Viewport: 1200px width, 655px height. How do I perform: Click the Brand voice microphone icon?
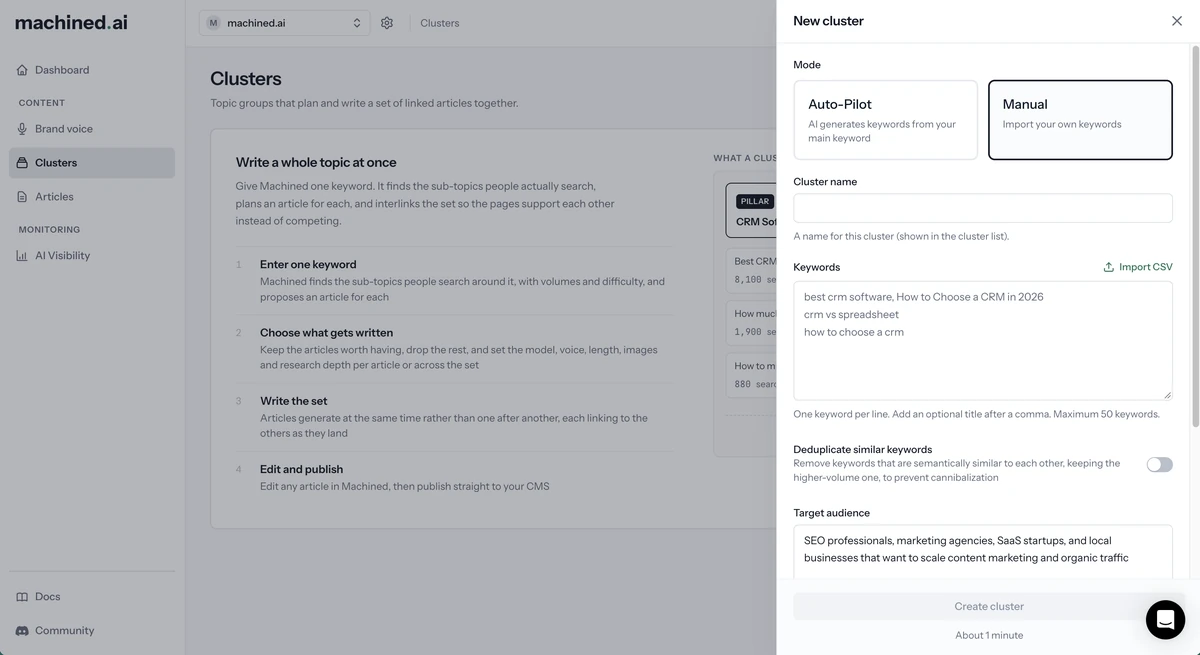tap(22, 129)
